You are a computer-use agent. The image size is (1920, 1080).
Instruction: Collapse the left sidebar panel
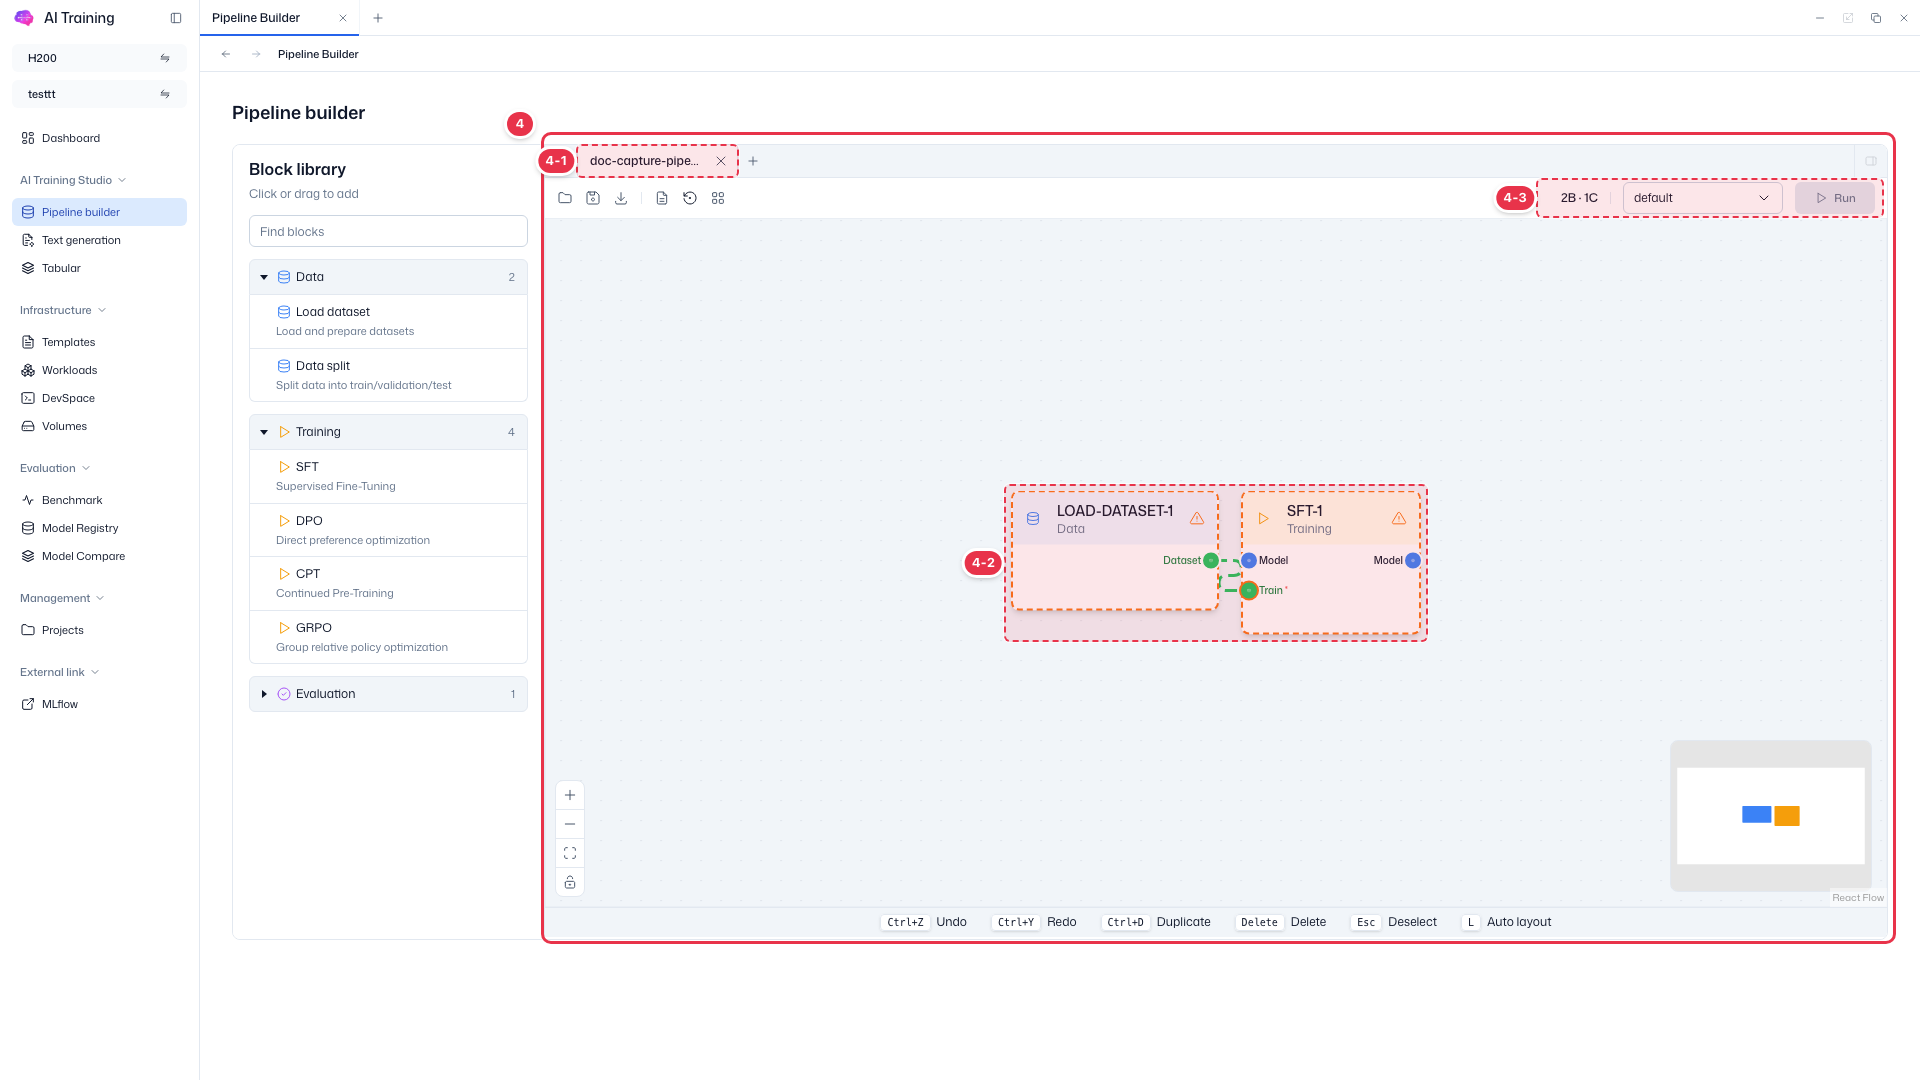(x=176, y=18)
